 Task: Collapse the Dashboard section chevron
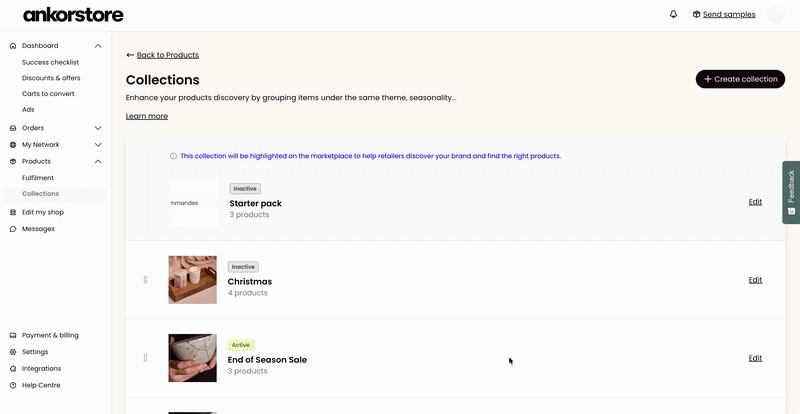click(98, 45)
